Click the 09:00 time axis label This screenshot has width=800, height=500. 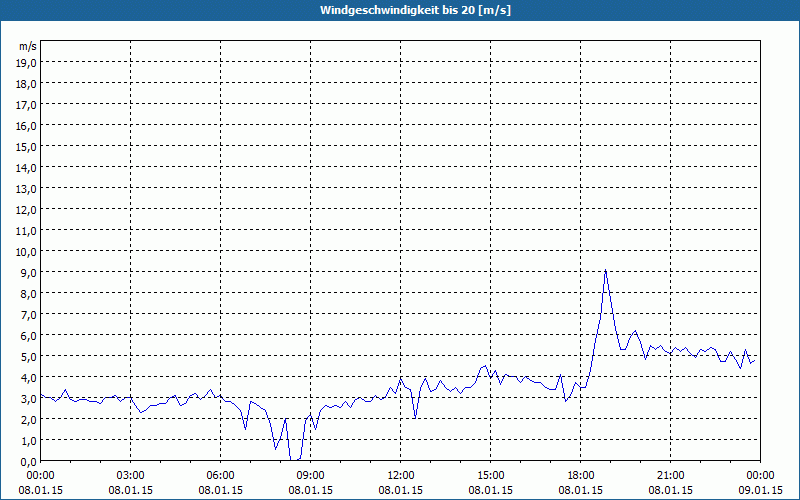(x=311, y=476)
